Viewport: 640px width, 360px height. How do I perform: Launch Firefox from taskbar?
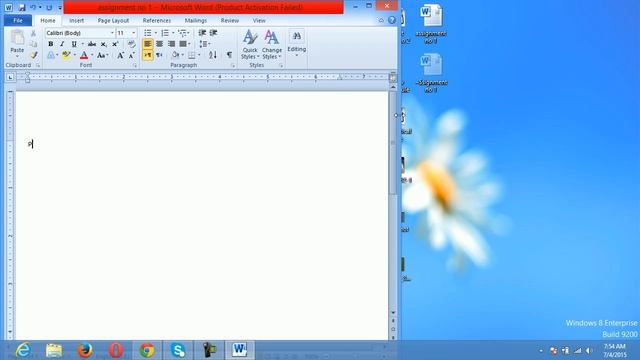tap(85, 350)
